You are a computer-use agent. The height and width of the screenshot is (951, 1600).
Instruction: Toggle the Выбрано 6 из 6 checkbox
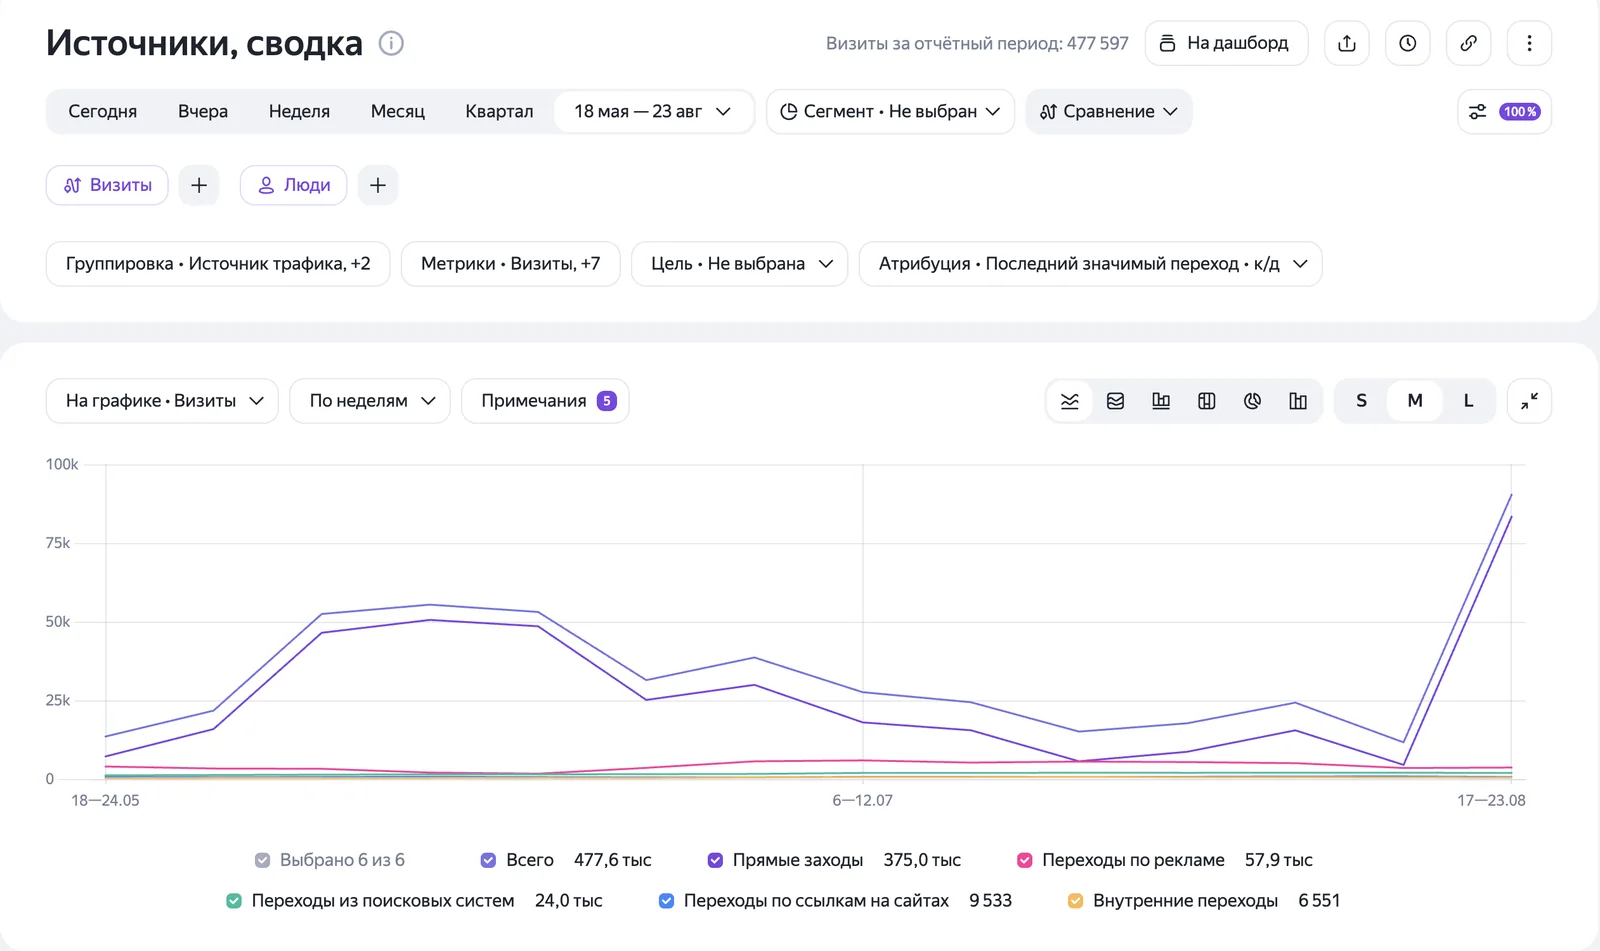coord(263,860)
